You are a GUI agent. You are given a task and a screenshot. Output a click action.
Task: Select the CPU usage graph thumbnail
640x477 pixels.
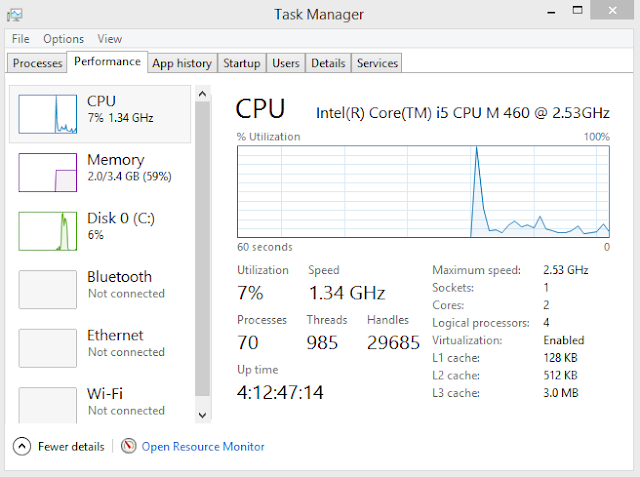pos(48,114)
